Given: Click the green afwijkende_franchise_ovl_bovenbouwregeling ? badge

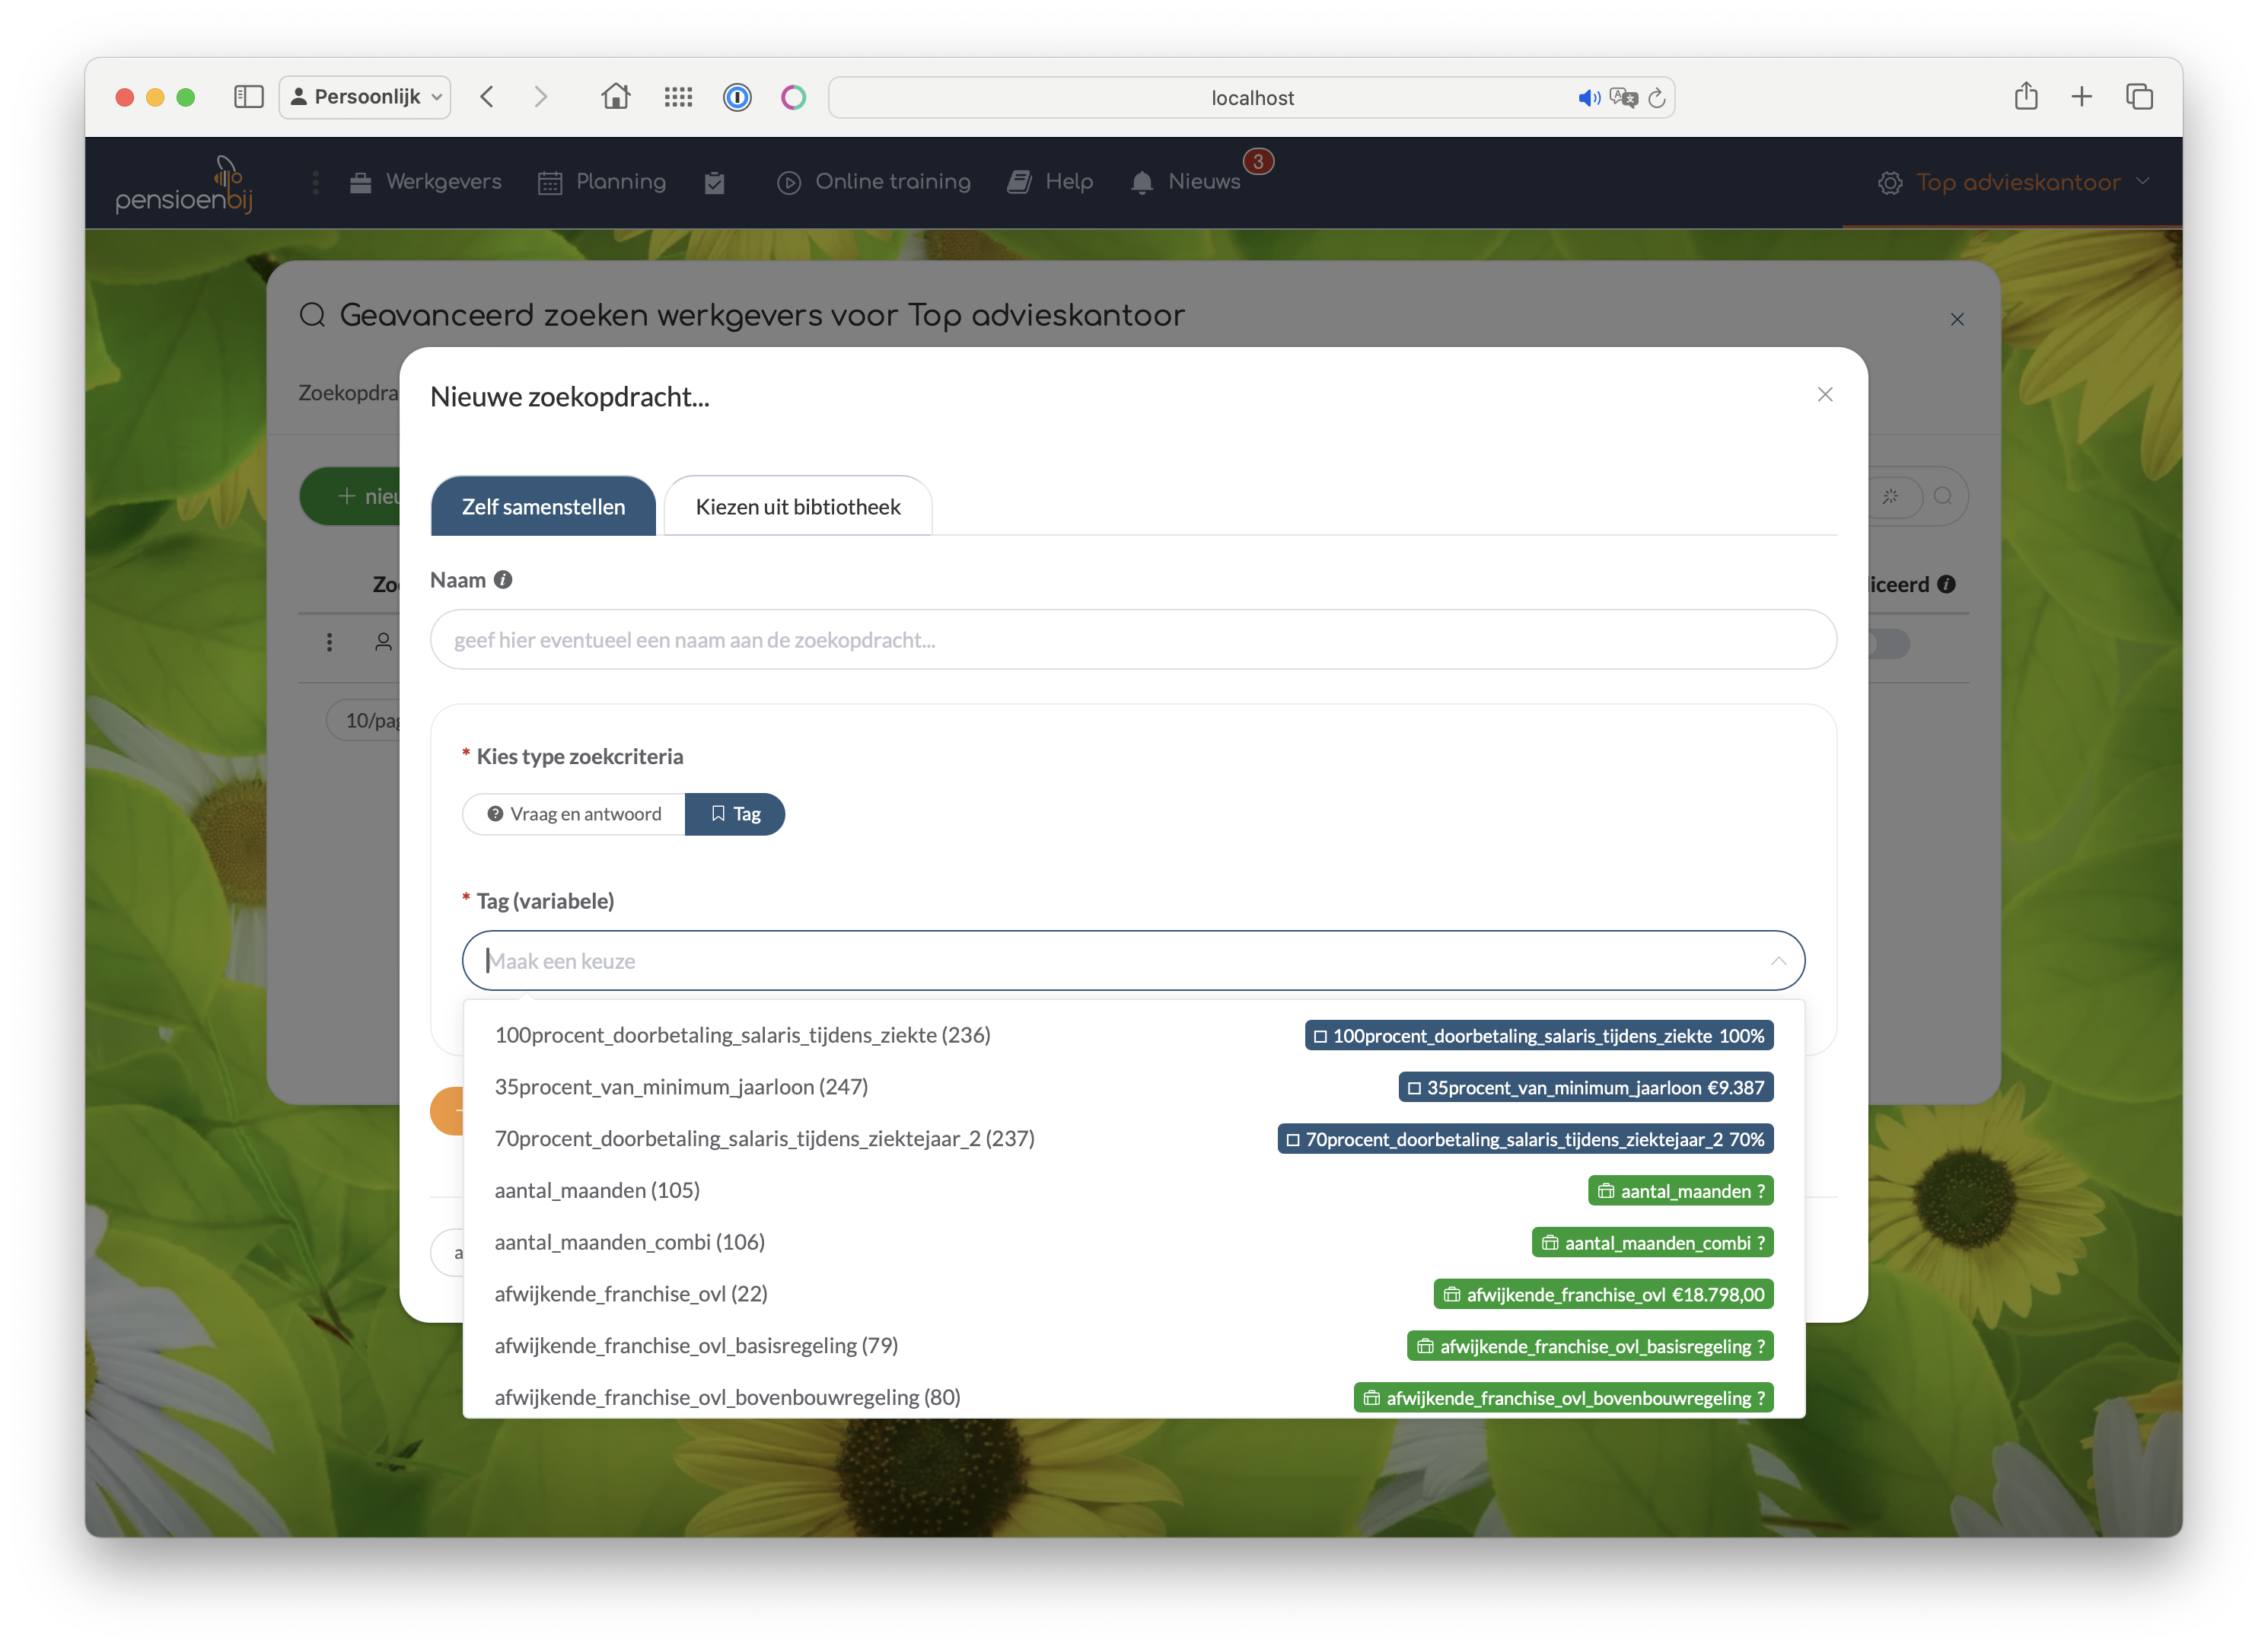Looking at the screenshot, I should tap(1564, 1399).
